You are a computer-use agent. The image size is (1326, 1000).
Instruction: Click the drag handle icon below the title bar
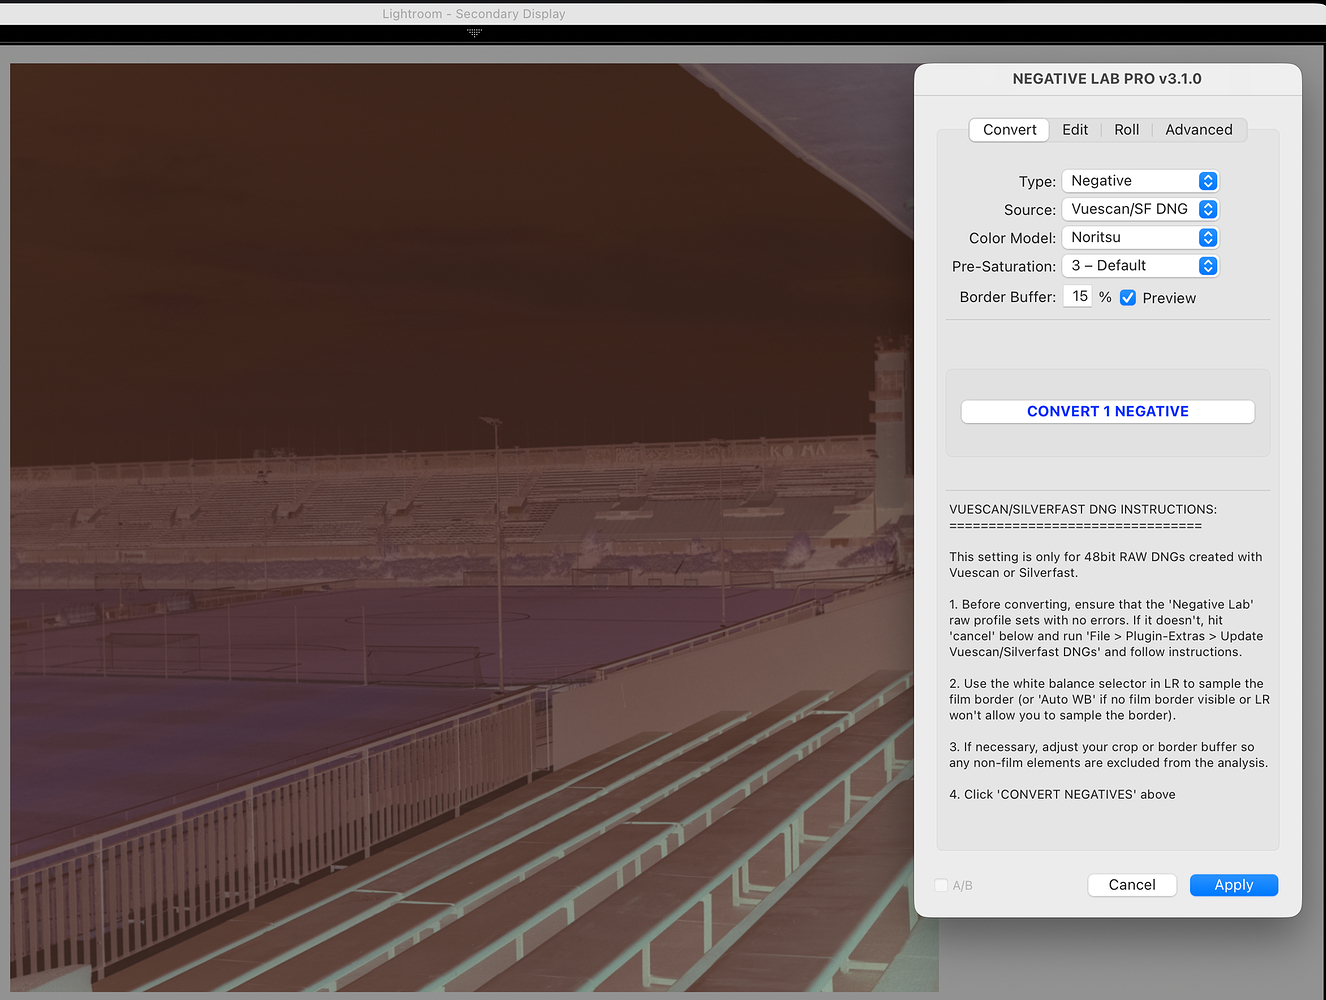(473, 33)
